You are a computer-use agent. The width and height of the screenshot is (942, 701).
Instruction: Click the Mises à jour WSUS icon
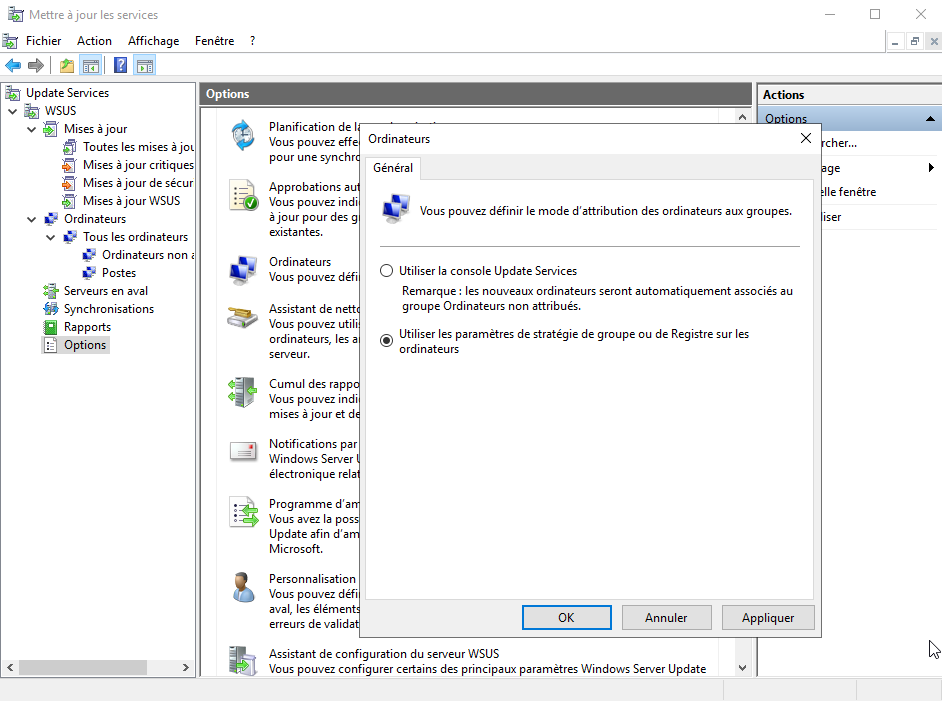point(70,201)
